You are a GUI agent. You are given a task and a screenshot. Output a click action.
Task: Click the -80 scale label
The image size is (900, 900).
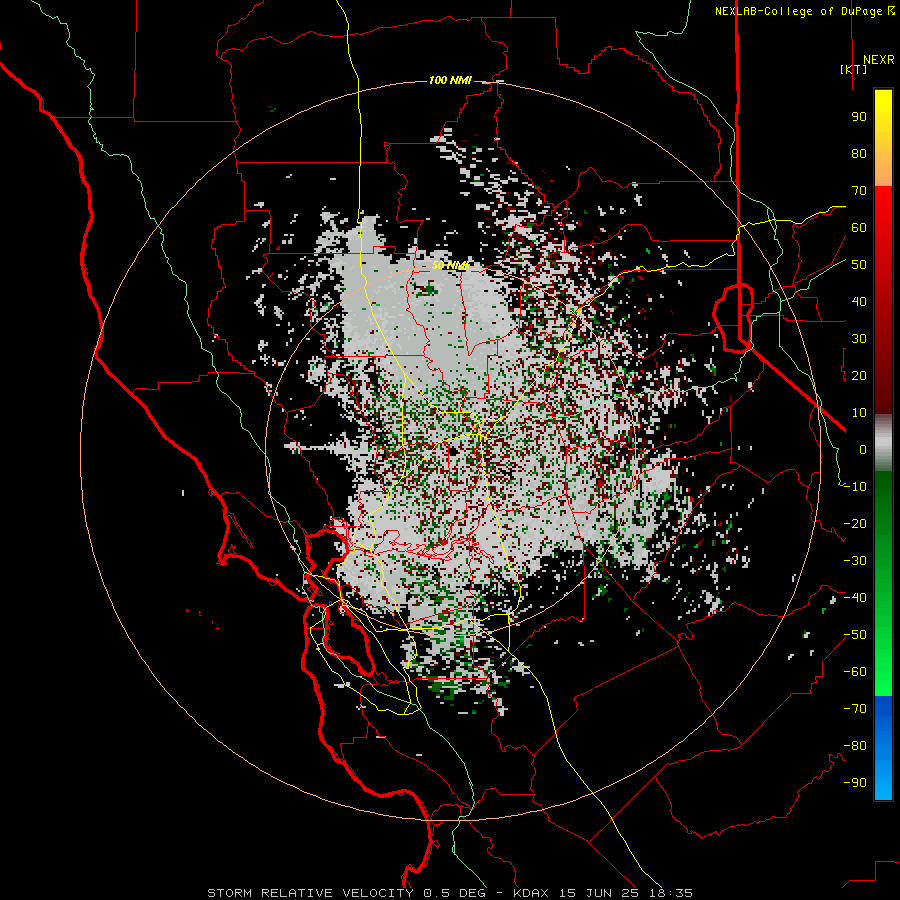click(x=855, y=746)
